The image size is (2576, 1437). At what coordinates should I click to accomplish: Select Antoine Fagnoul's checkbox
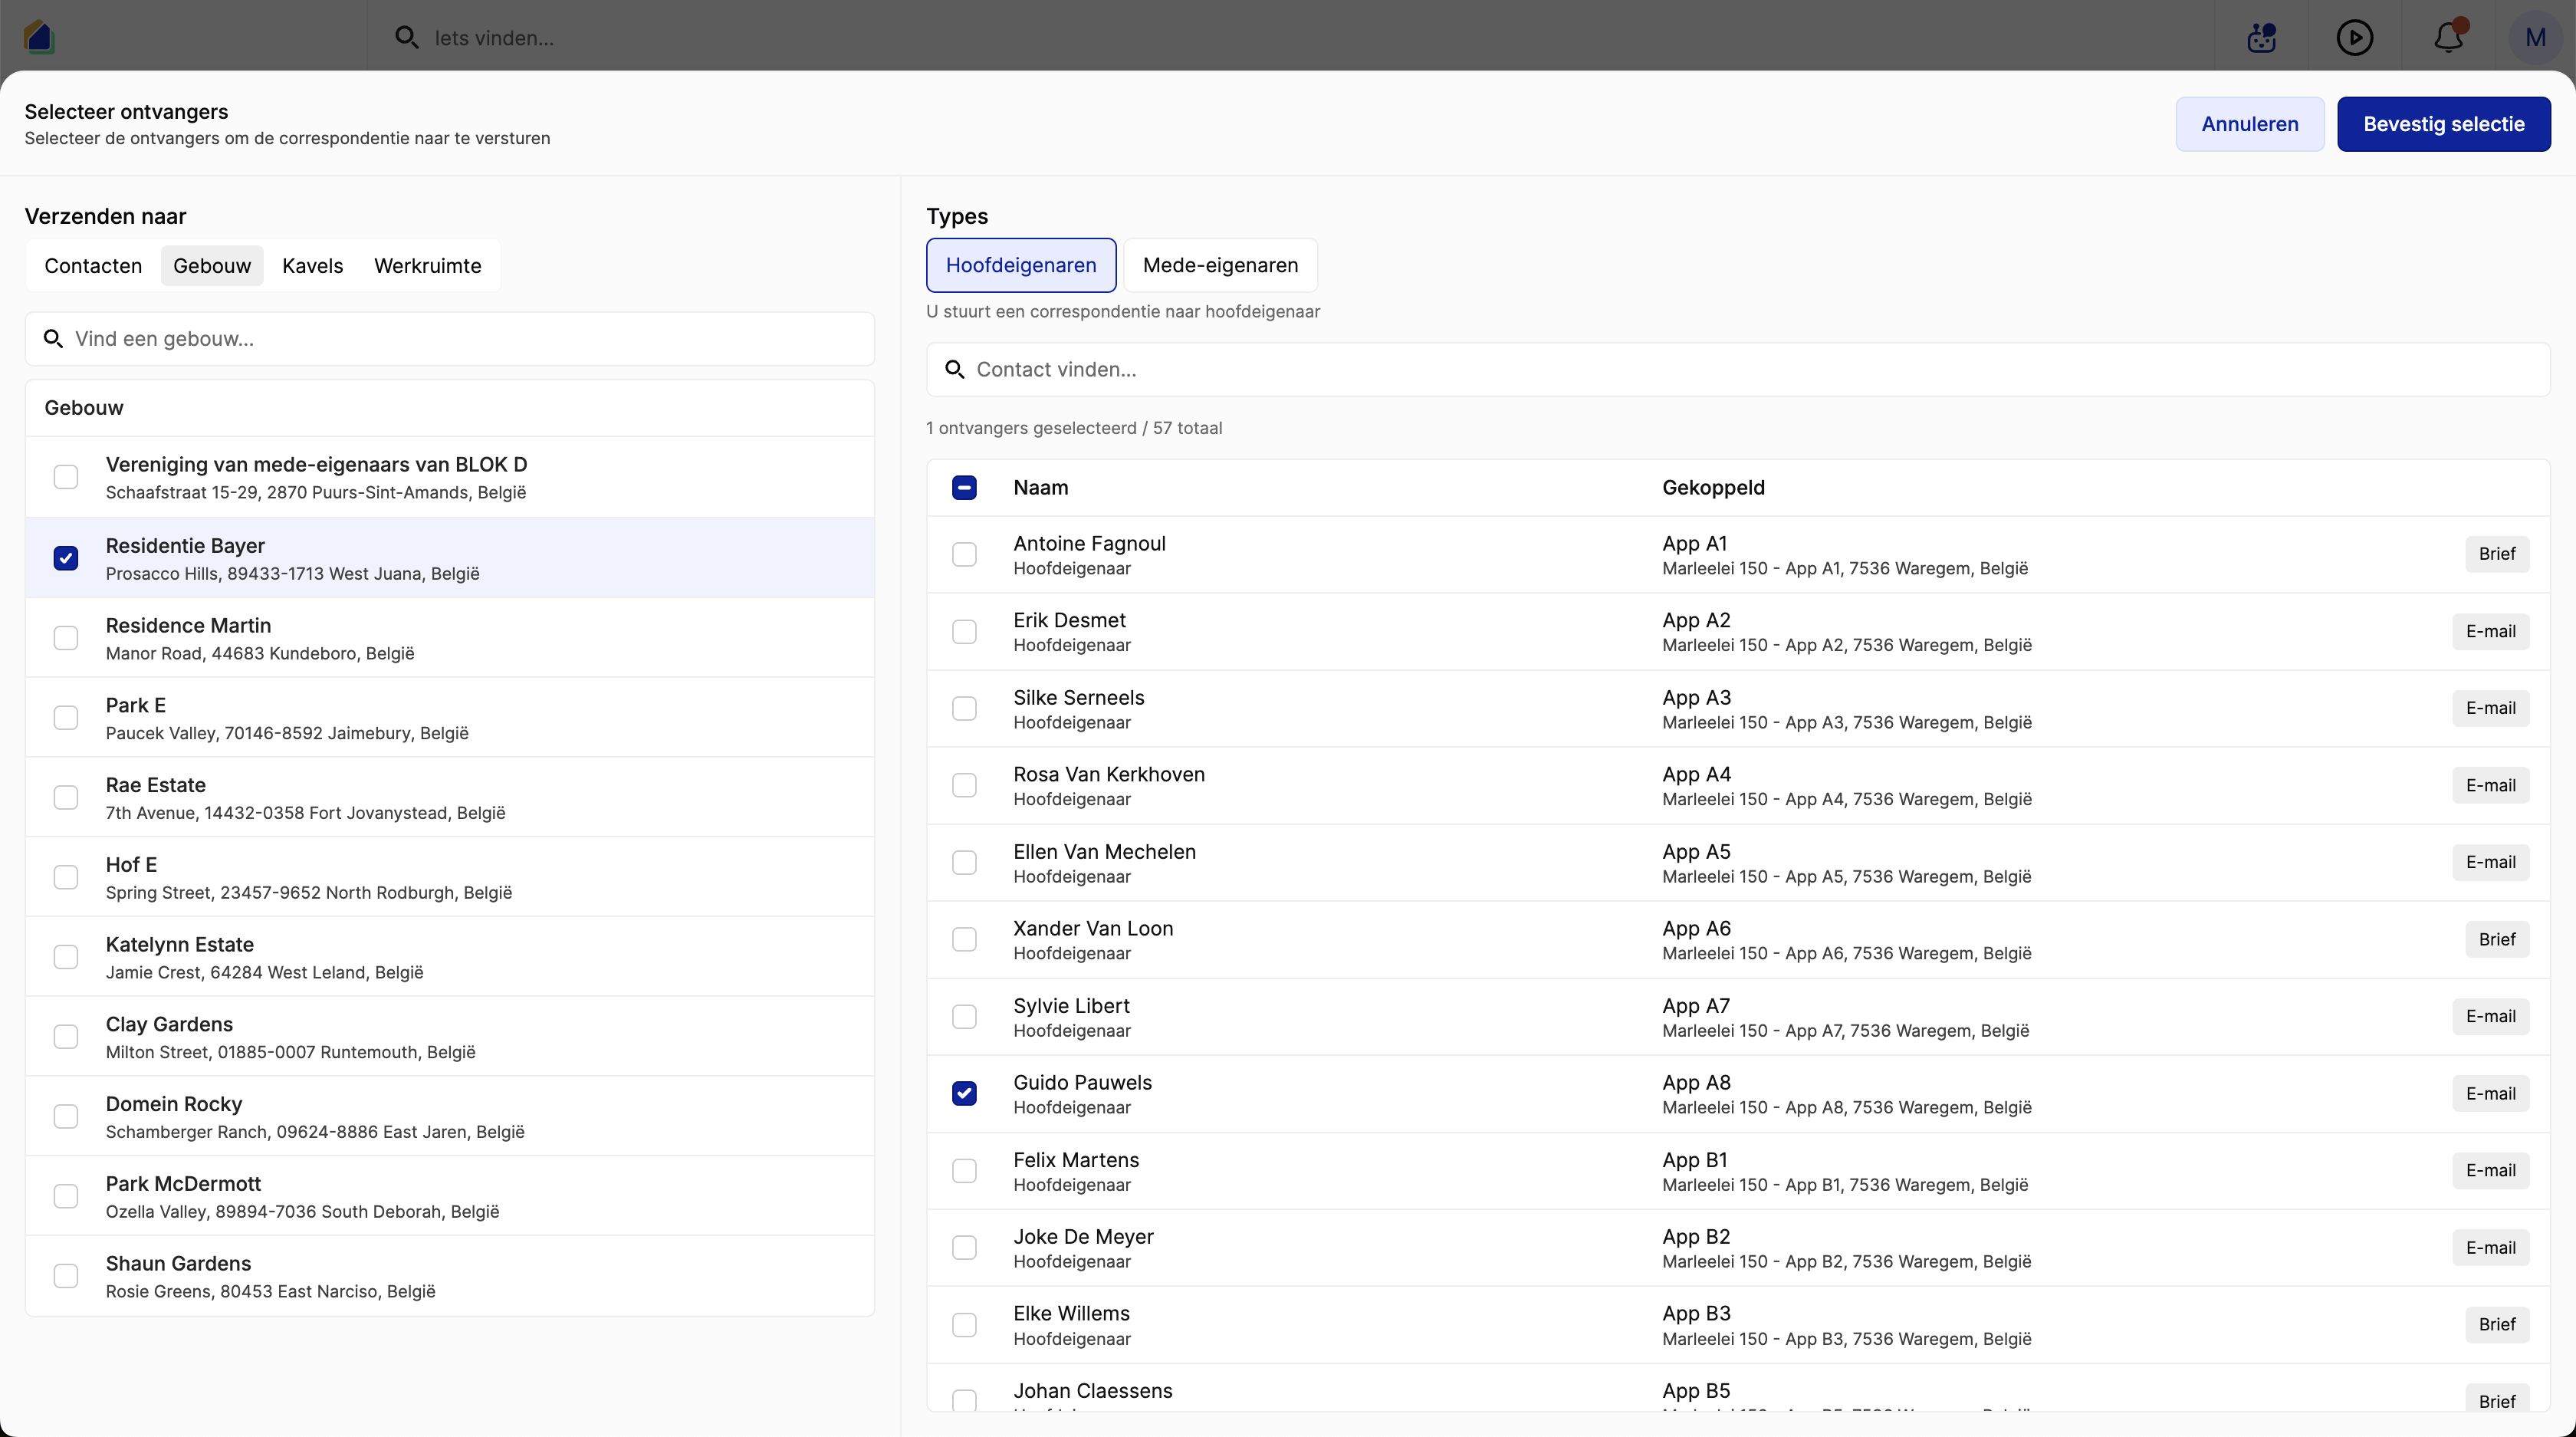[964, 555]
